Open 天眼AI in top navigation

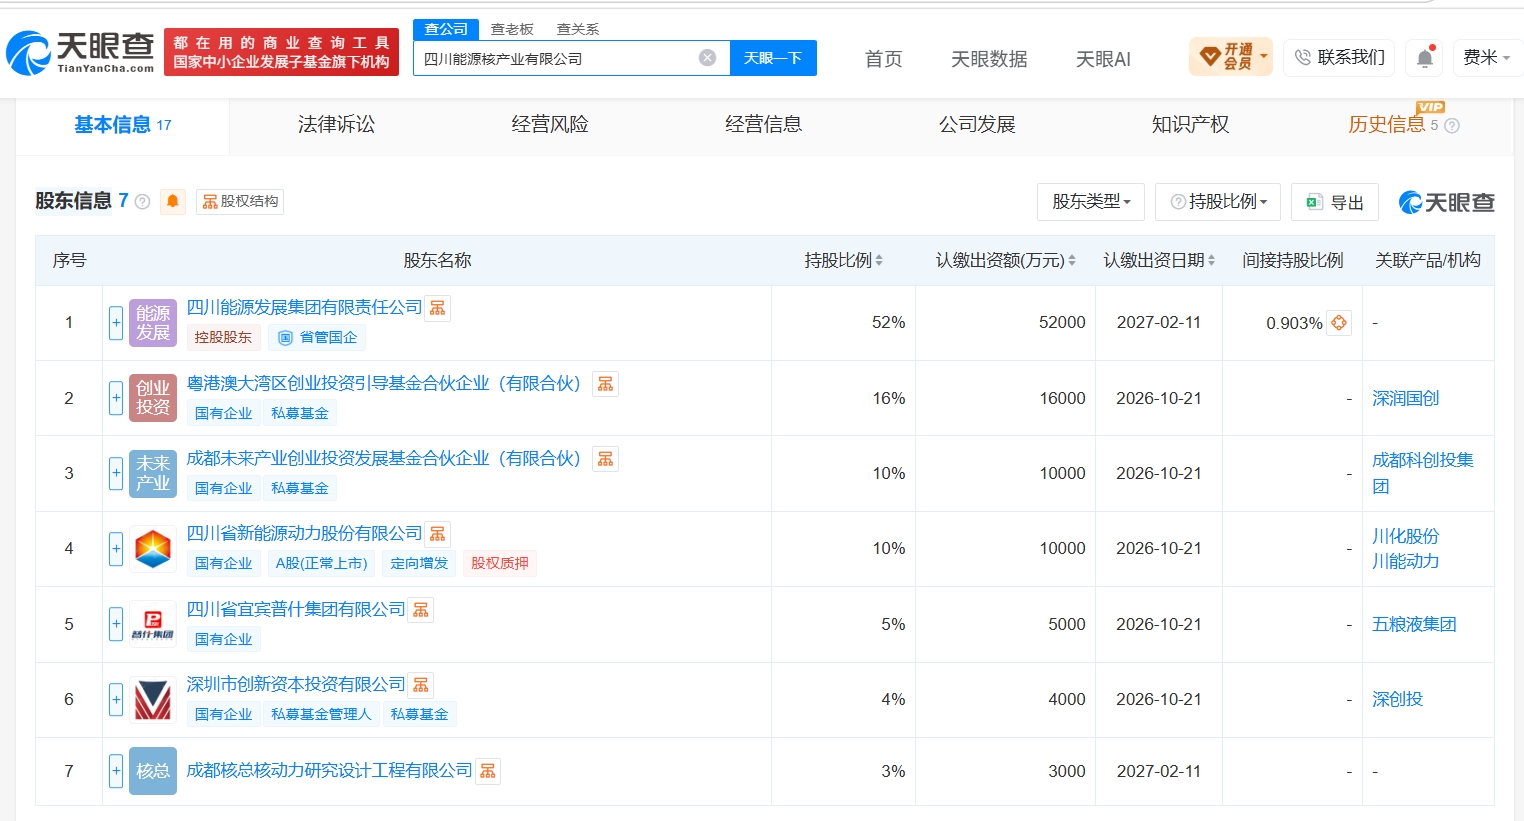tap(1103, 59)
